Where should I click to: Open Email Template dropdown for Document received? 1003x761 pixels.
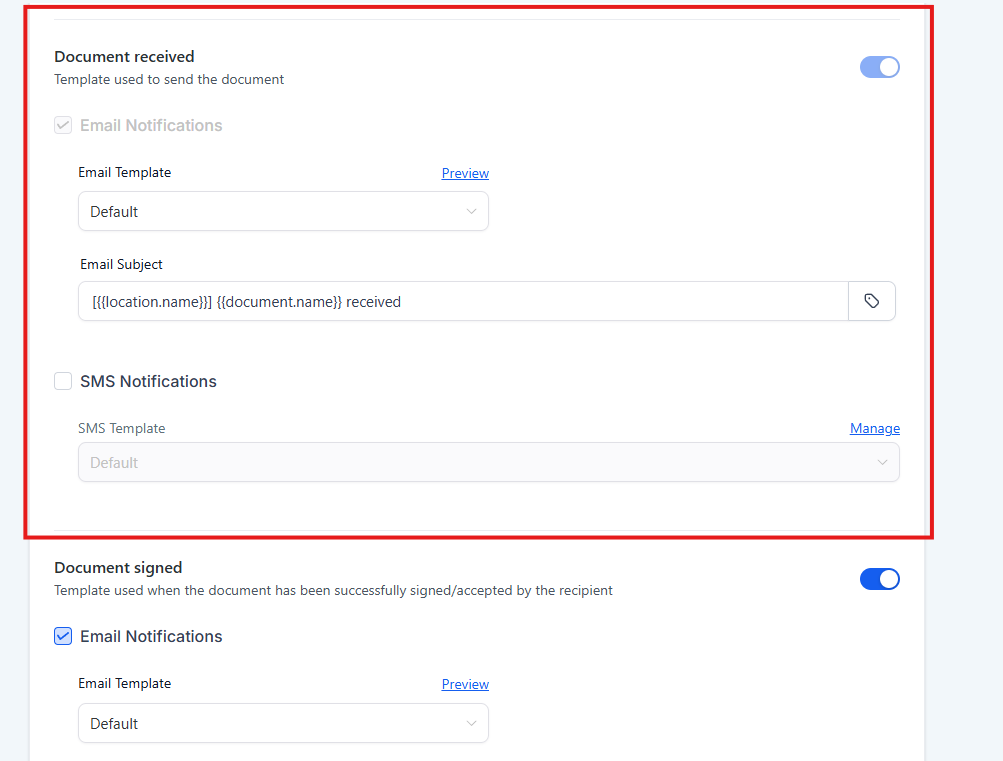coord(283,211)
